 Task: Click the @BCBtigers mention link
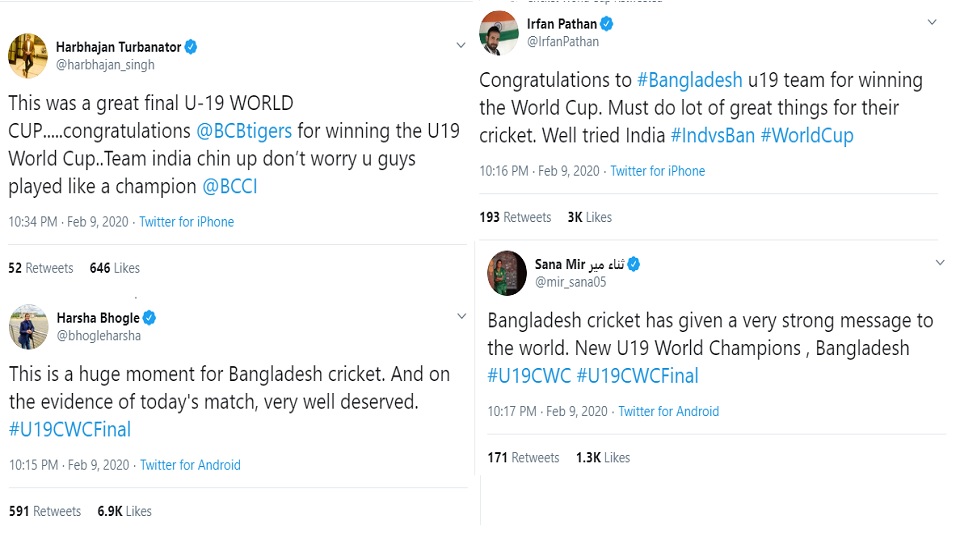(x=244, y=131)
